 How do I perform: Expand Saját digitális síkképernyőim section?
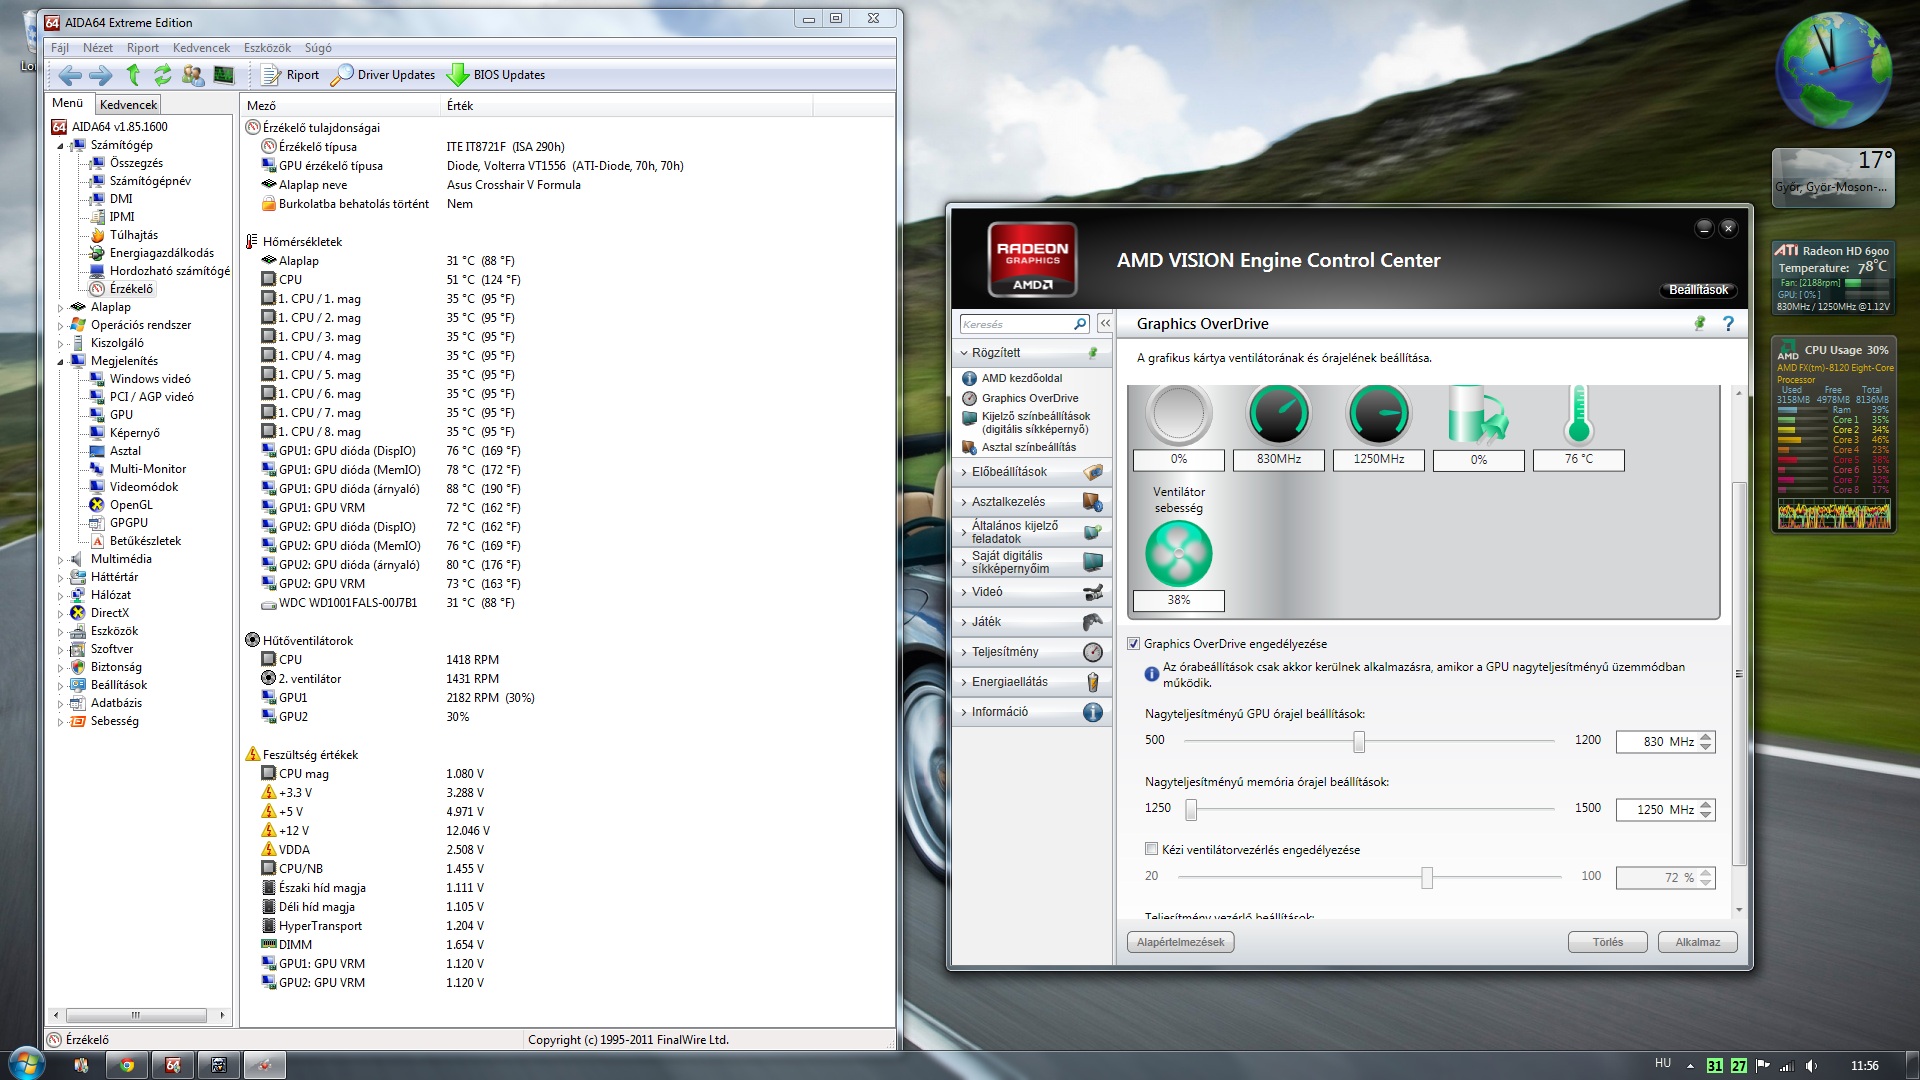pyautogui.click(x=1031, y=562)
